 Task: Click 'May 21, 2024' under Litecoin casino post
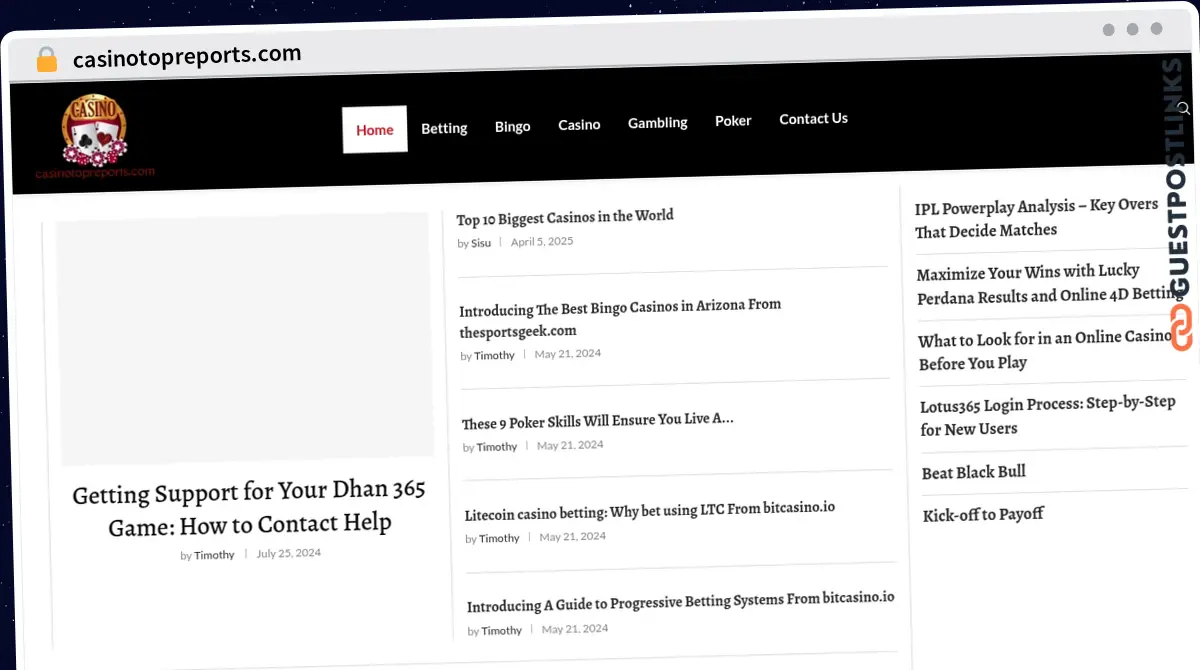pyautogui.click(x=573, y=537)
